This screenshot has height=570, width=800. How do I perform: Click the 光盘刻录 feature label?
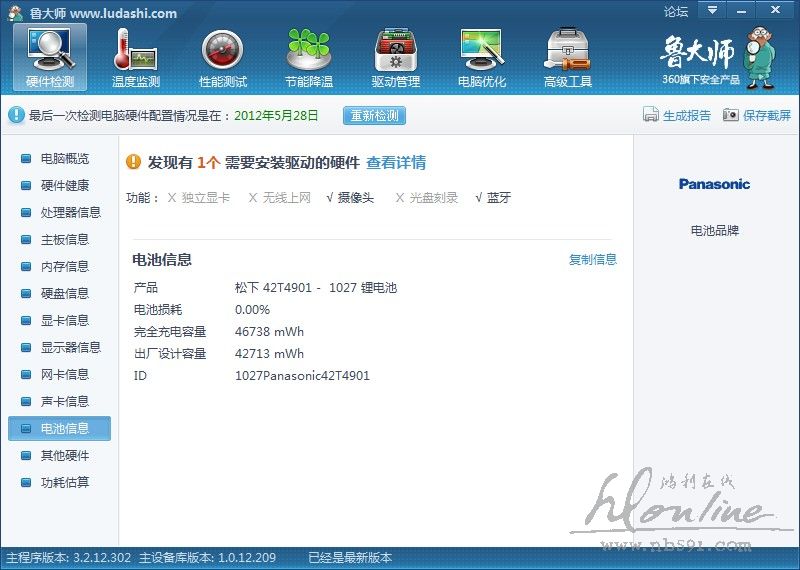(x=434, y=197)
